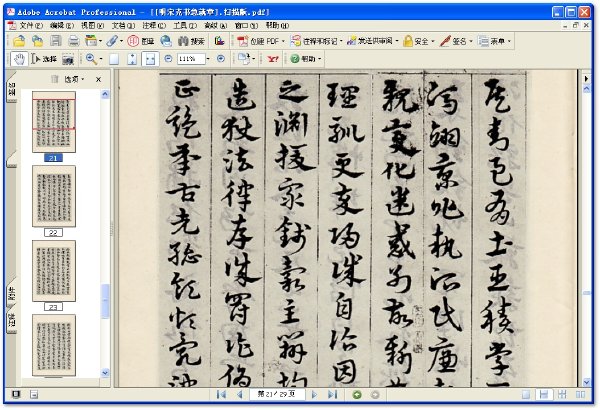
Task: Open a file with the folder icon
Action: pyautogui.click(x=19, y=41)
